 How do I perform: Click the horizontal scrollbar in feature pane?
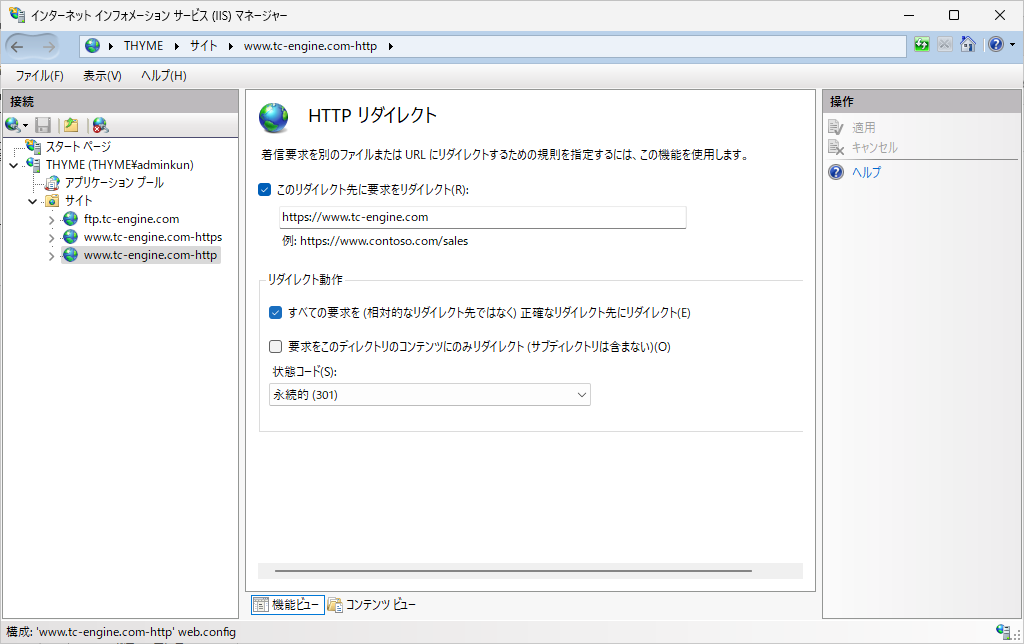513,571
